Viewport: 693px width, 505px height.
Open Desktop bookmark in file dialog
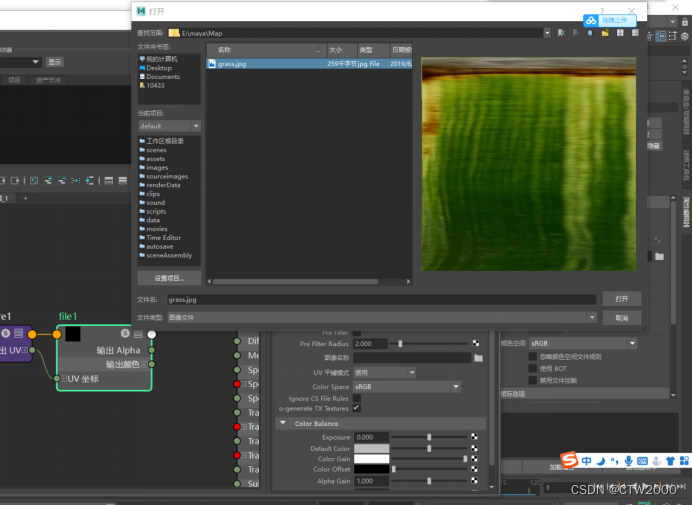point(155,68)
